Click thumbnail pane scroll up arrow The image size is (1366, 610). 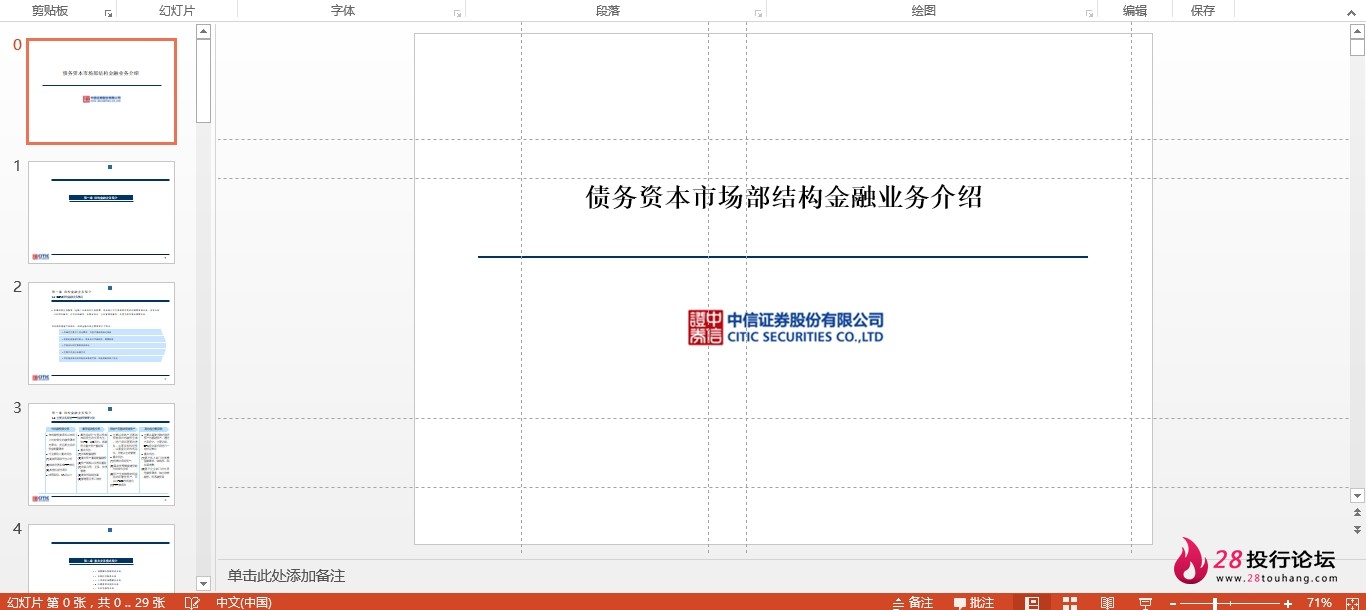(204, 31)
